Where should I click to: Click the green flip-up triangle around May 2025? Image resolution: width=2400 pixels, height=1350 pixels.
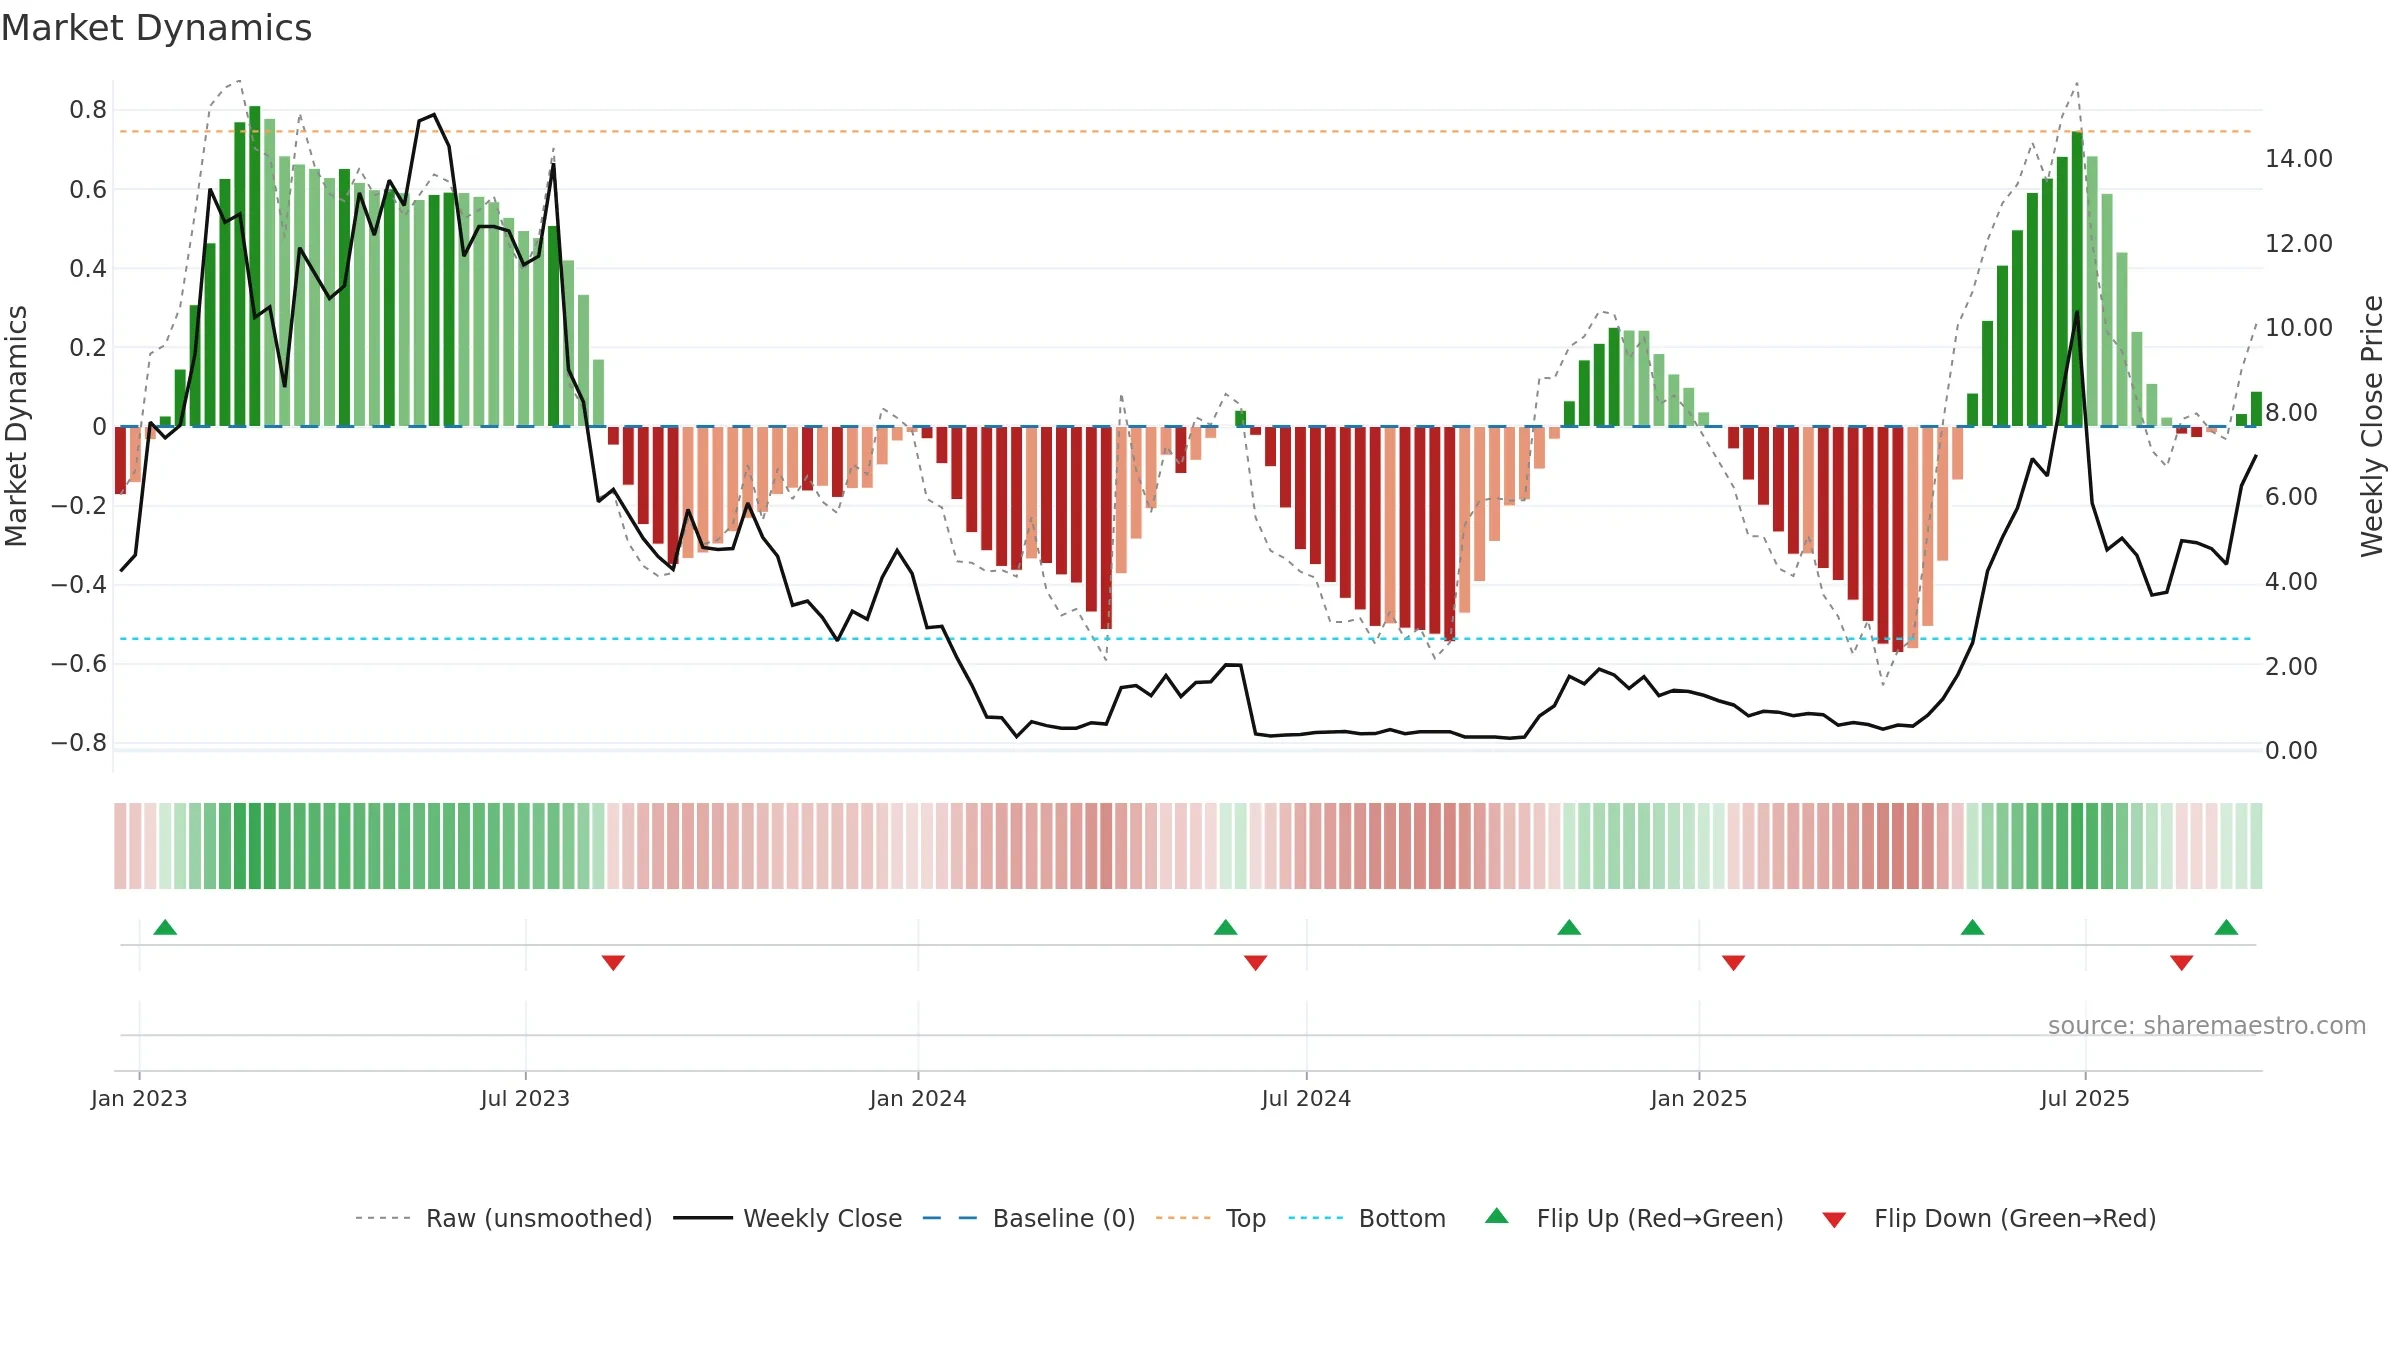[x=1972, y=927]
